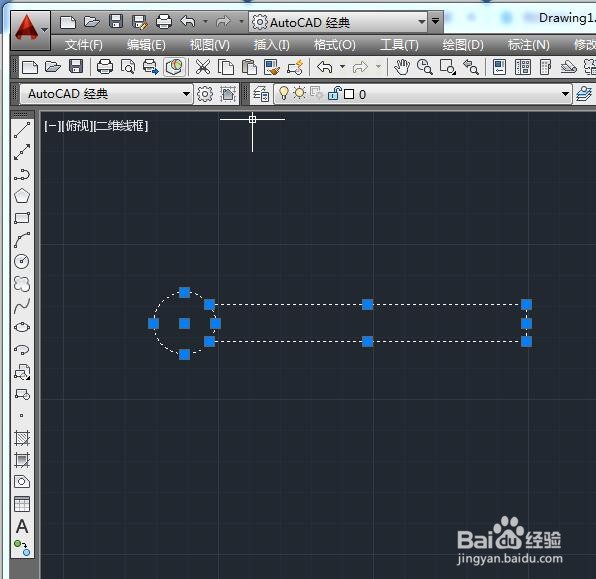Screen dimensions: 596x579
Task: Select the Circle tool
Action: (22, 262)
